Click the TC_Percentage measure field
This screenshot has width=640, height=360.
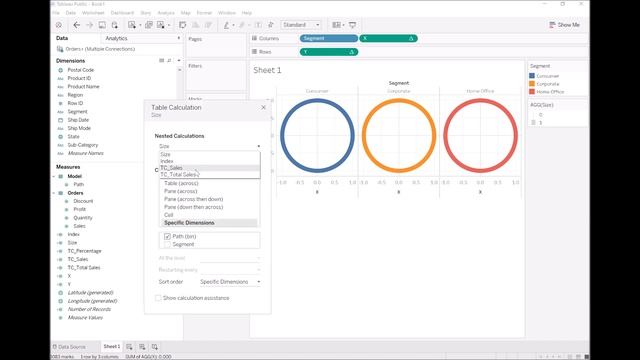click(84, 251)
